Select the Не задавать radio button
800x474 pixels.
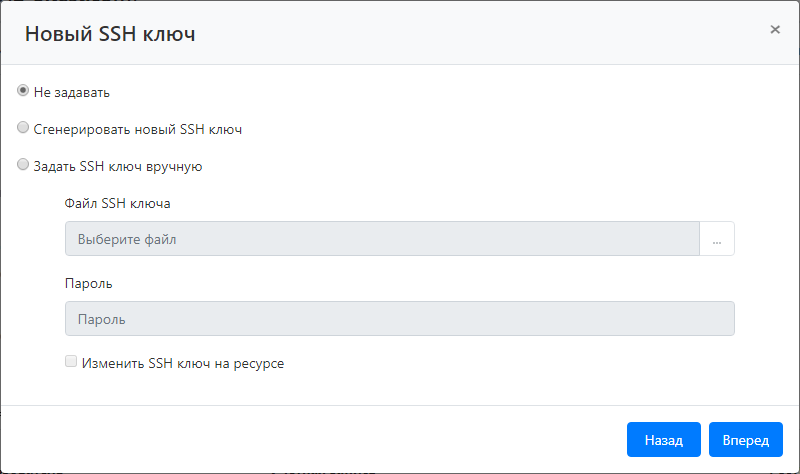tap(24, 91)
